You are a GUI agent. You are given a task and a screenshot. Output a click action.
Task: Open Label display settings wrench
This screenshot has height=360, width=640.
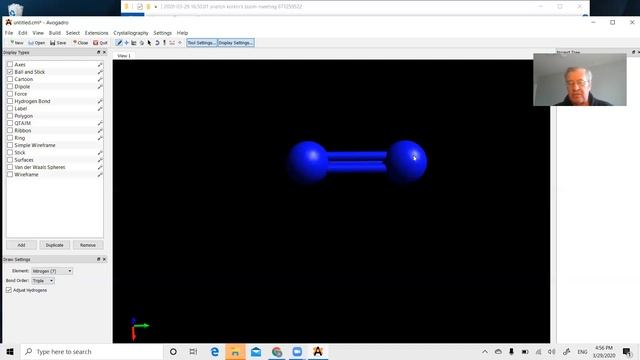[x=100, y=109]
